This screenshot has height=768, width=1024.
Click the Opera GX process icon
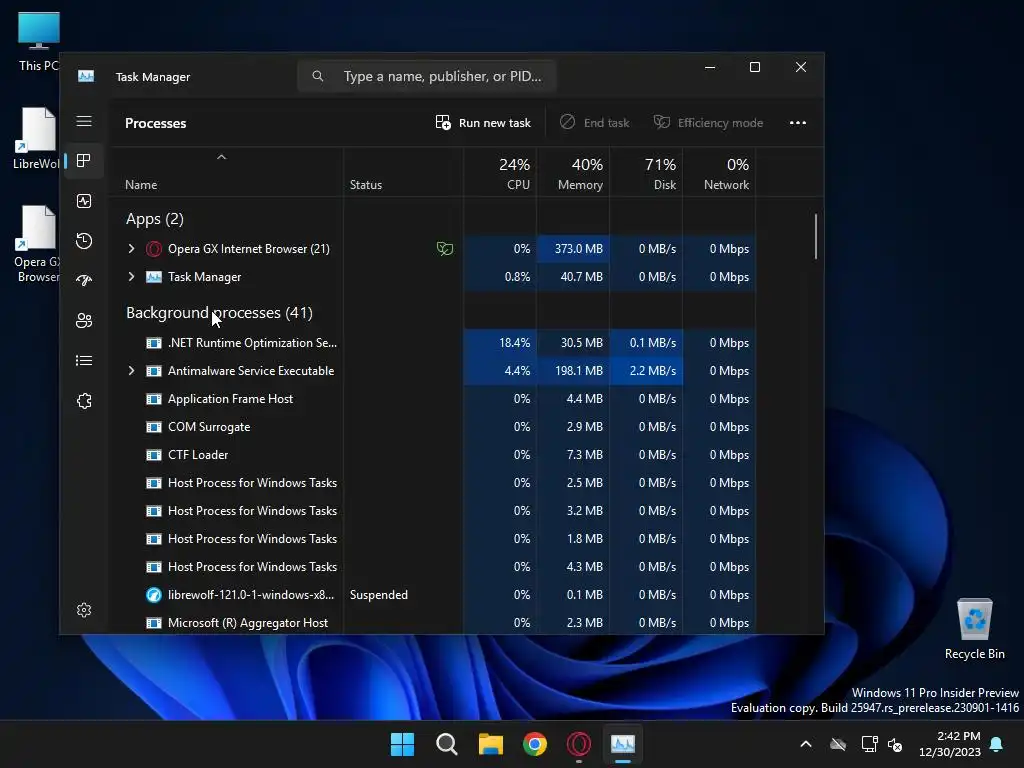tap(153, 249)
